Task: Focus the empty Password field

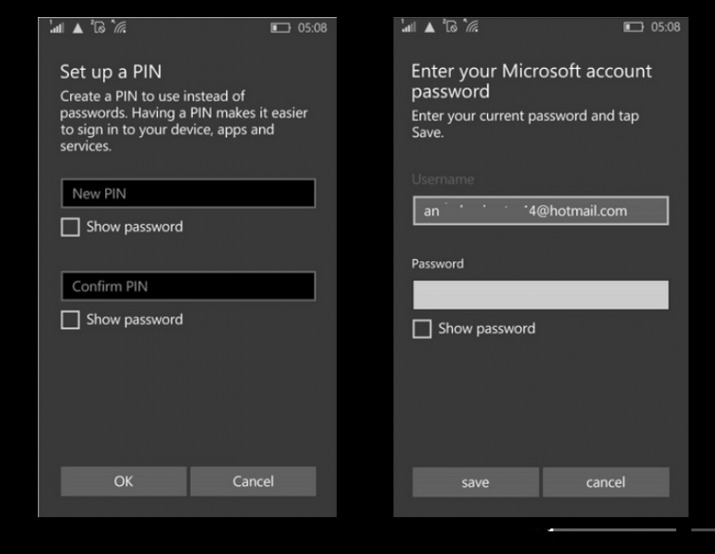Action: pyautogui.click(x=541, y=295)
